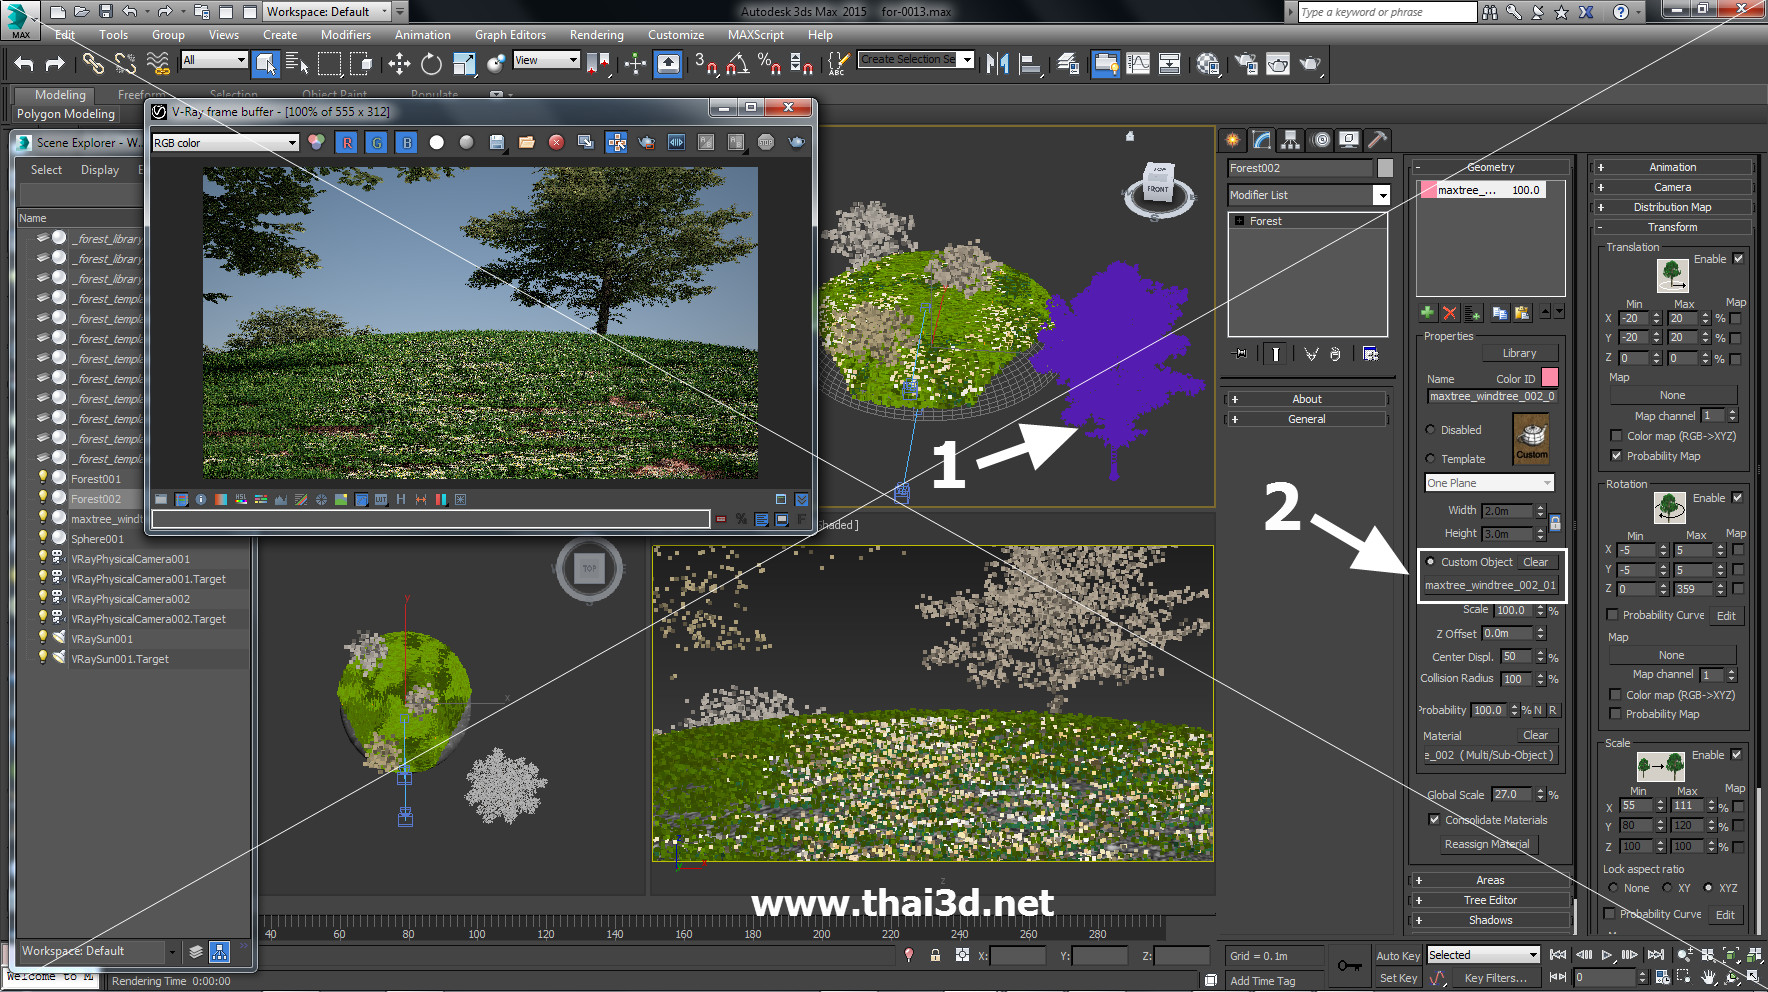Delete geometry item with red X icon
Viewport: 1768px width, 992px height.
coord(1449,313)
